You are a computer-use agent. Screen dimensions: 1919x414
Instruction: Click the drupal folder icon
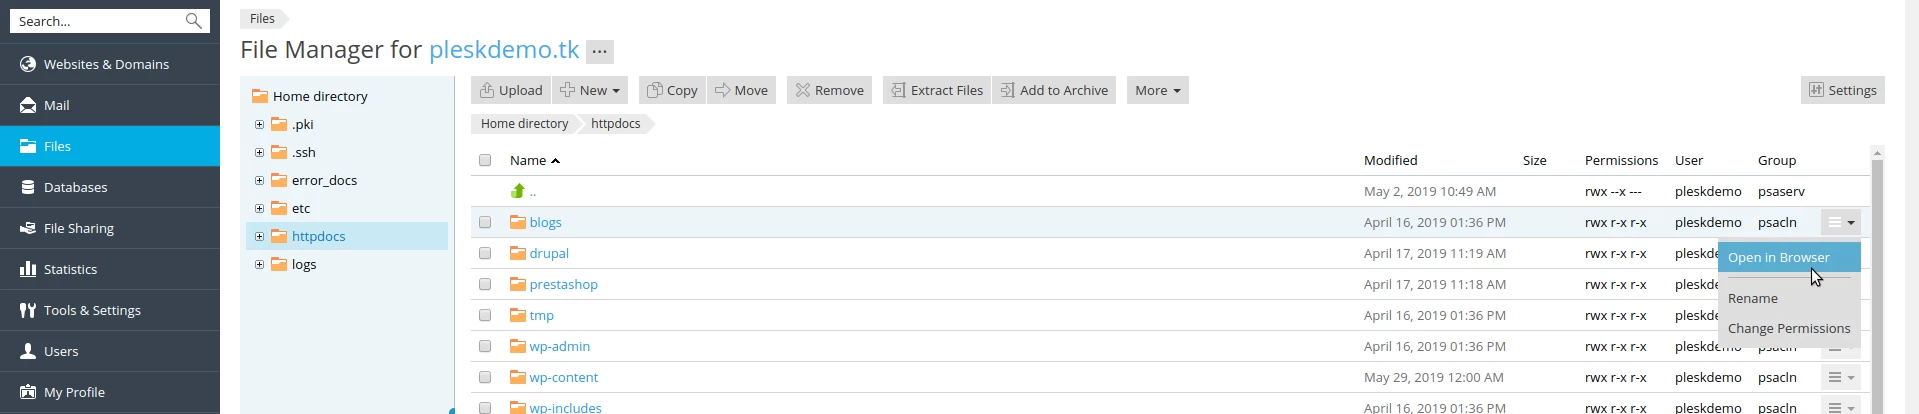518,253
